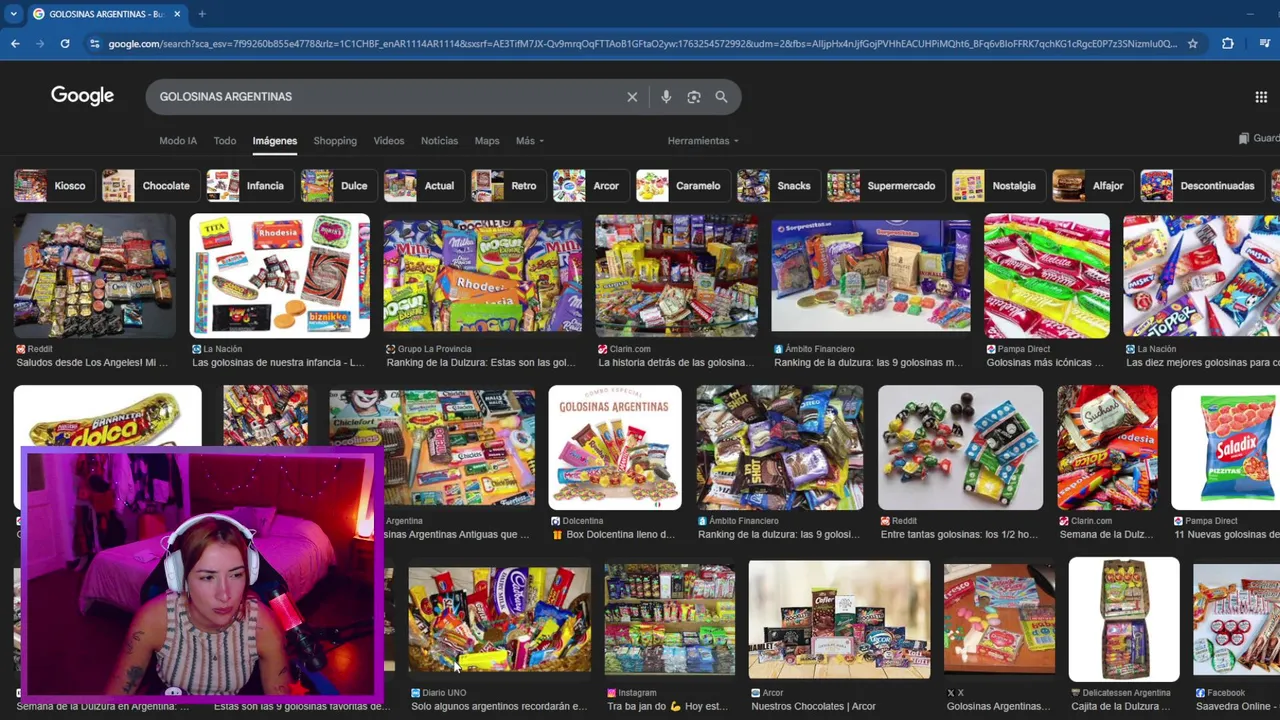Viewport: 1280px width, 720px height.
Task: Open the Saladix Pizzitas snack image
Action: tap(1226, 448)
